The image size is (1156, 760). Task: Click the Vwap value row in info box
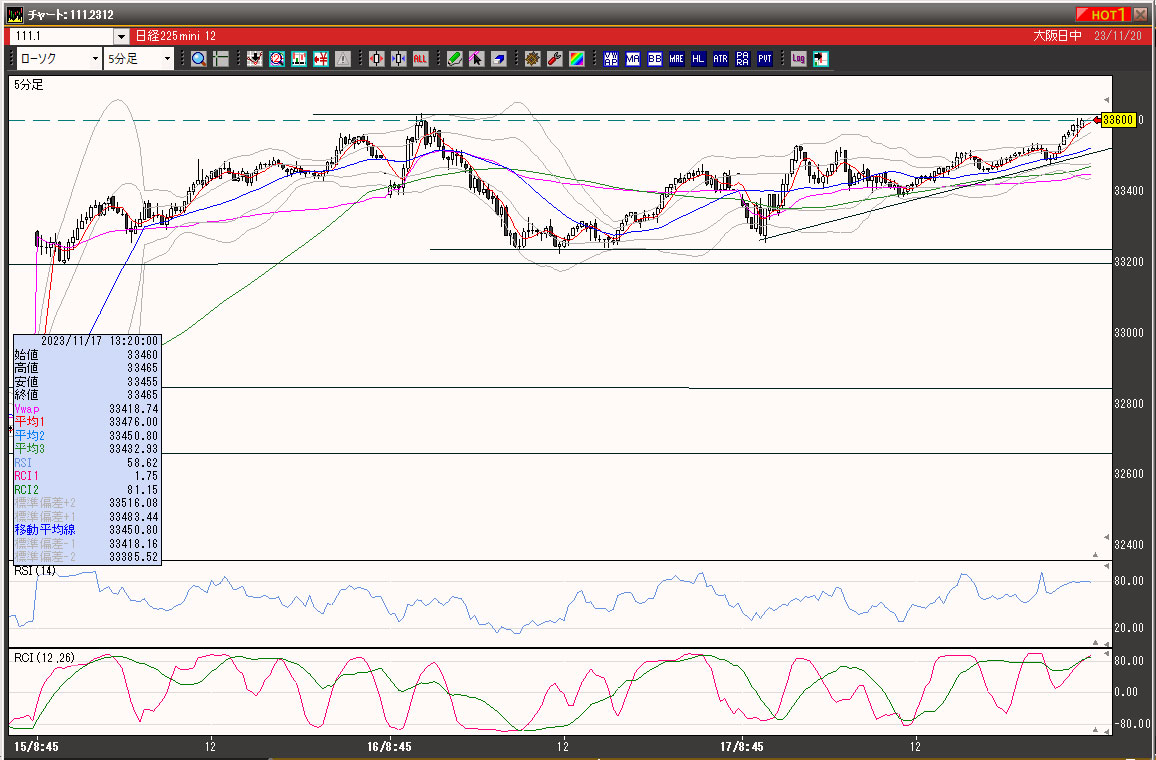pos(86,408)
